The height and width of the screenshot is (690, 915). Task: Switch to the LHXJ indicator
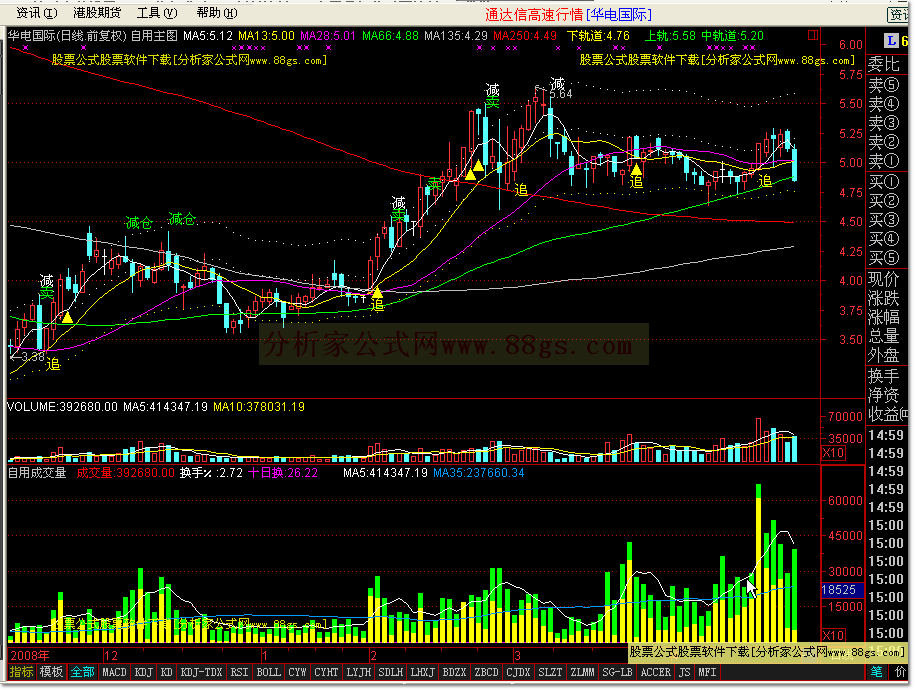pos(422,672)
